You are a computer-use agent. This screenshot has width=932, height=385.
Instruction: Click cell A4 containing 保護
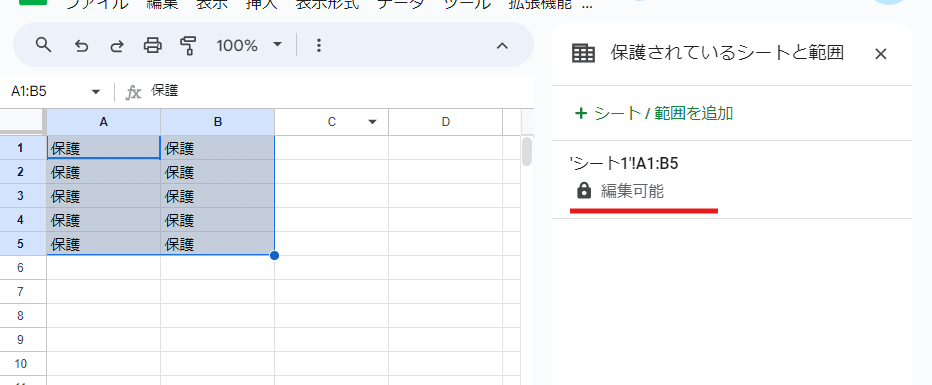103,220
